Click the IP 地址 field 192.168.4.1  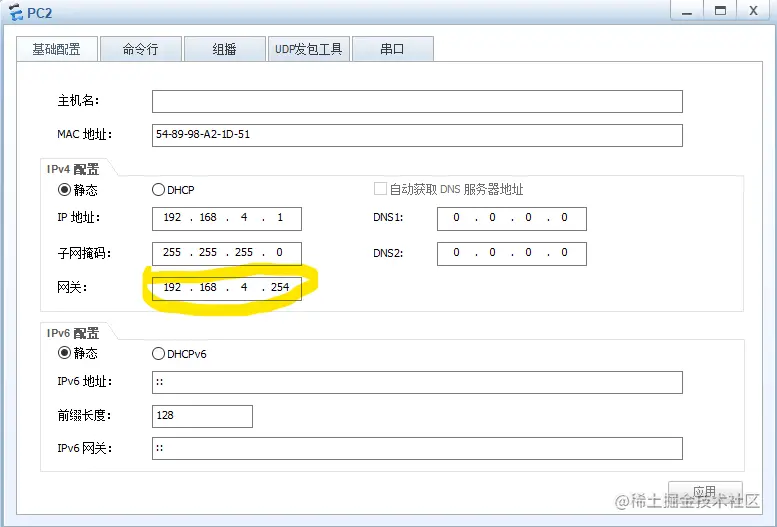pyautogui.click(x=226, y=219)
